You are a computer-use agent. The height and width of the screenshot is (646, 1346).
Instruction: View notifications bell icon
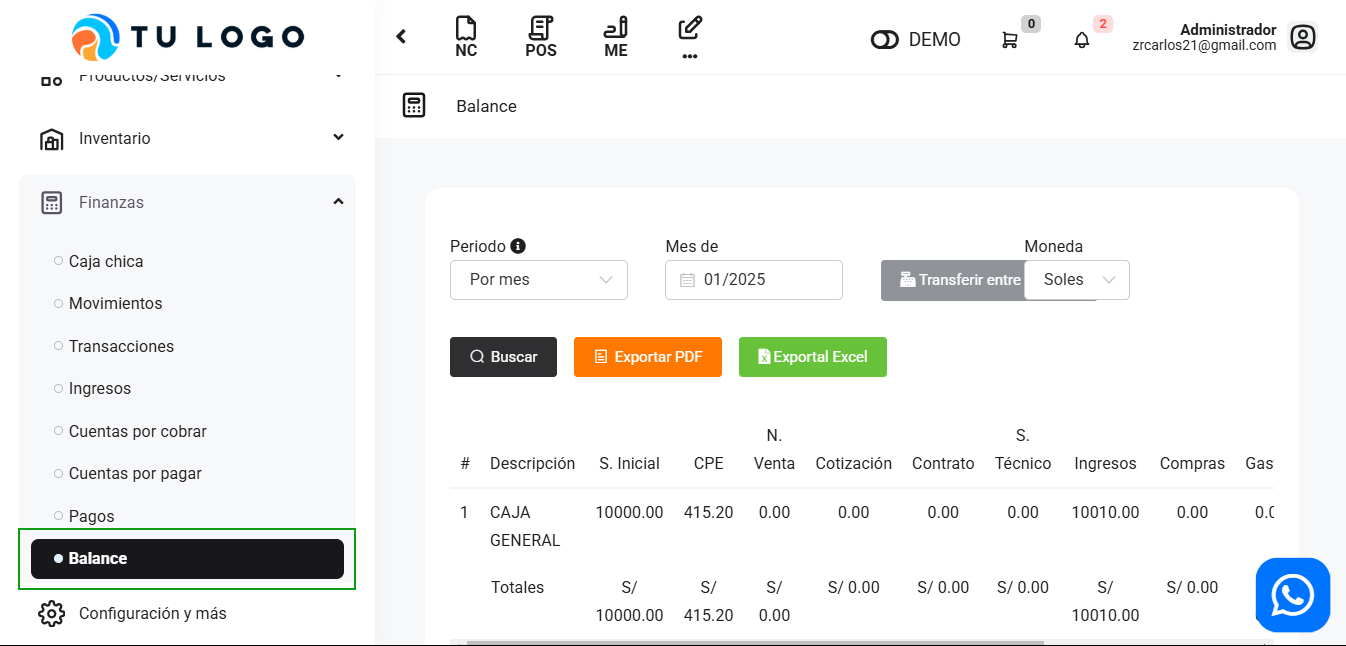pos(1082,40)
